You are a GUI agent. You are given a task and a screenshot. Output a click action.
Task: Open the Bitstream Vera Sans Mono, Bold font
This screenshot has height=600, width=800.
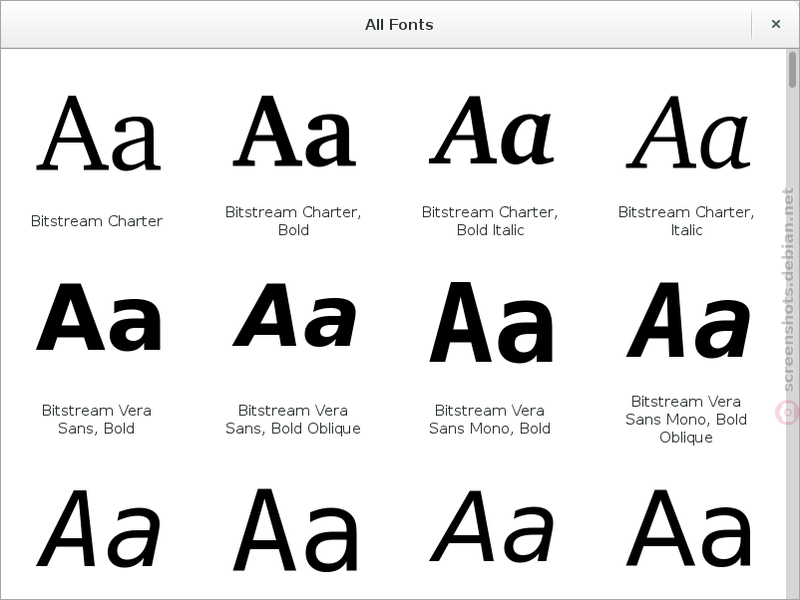(x=490, y=322)
